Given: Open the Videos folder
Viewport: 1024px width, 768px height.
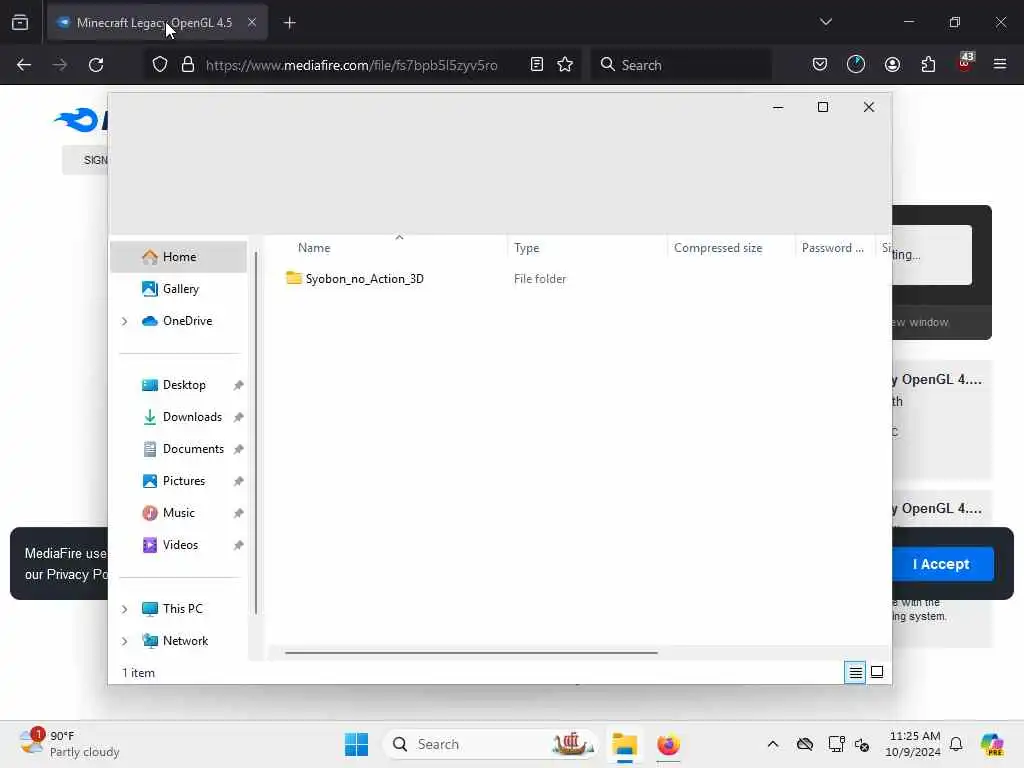Looking at the screenshot, I should click(178, 545).
